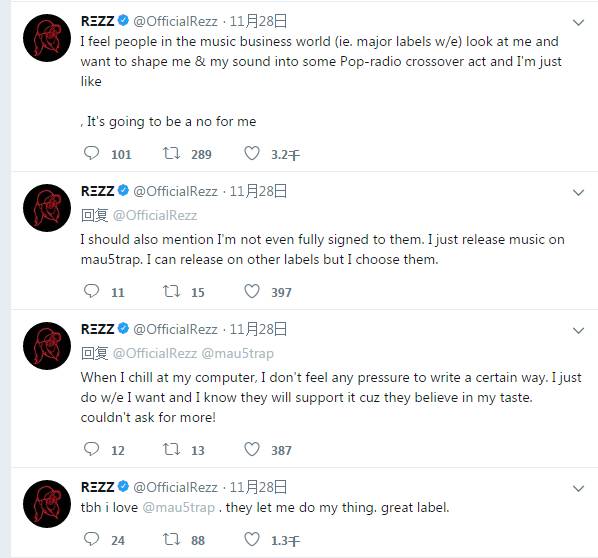The image size is (598, 558).
Task: Click the reply icon showing 11 replies
Action: pos(92,291)
